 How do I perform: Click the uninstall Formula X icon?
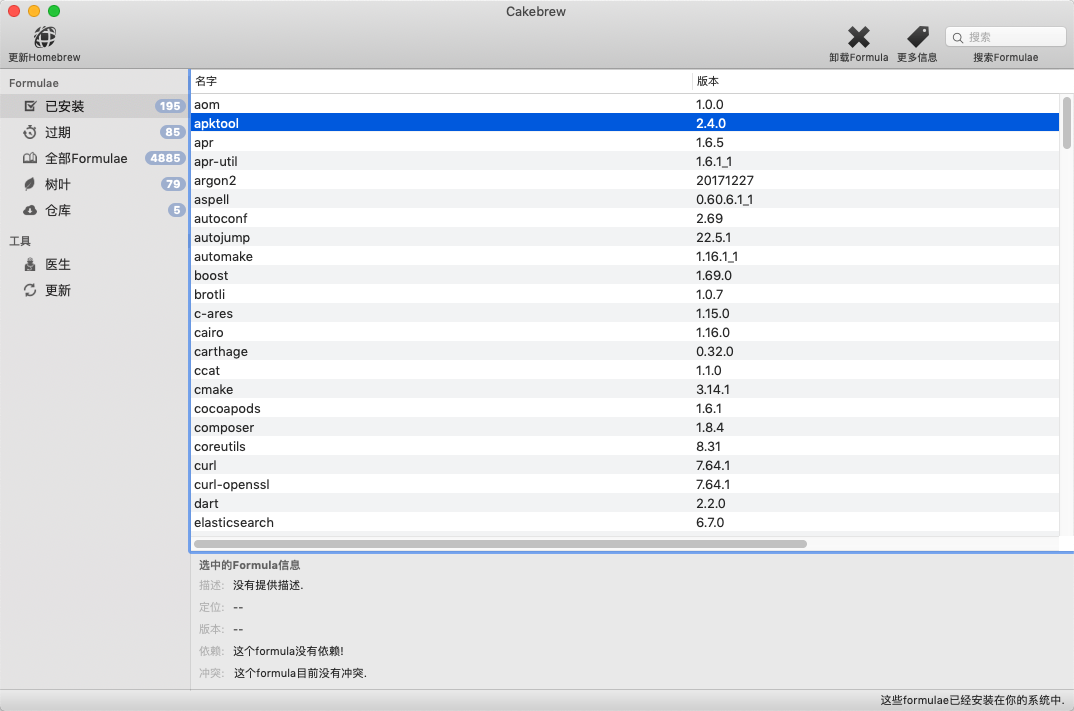[x=858, y=37]
